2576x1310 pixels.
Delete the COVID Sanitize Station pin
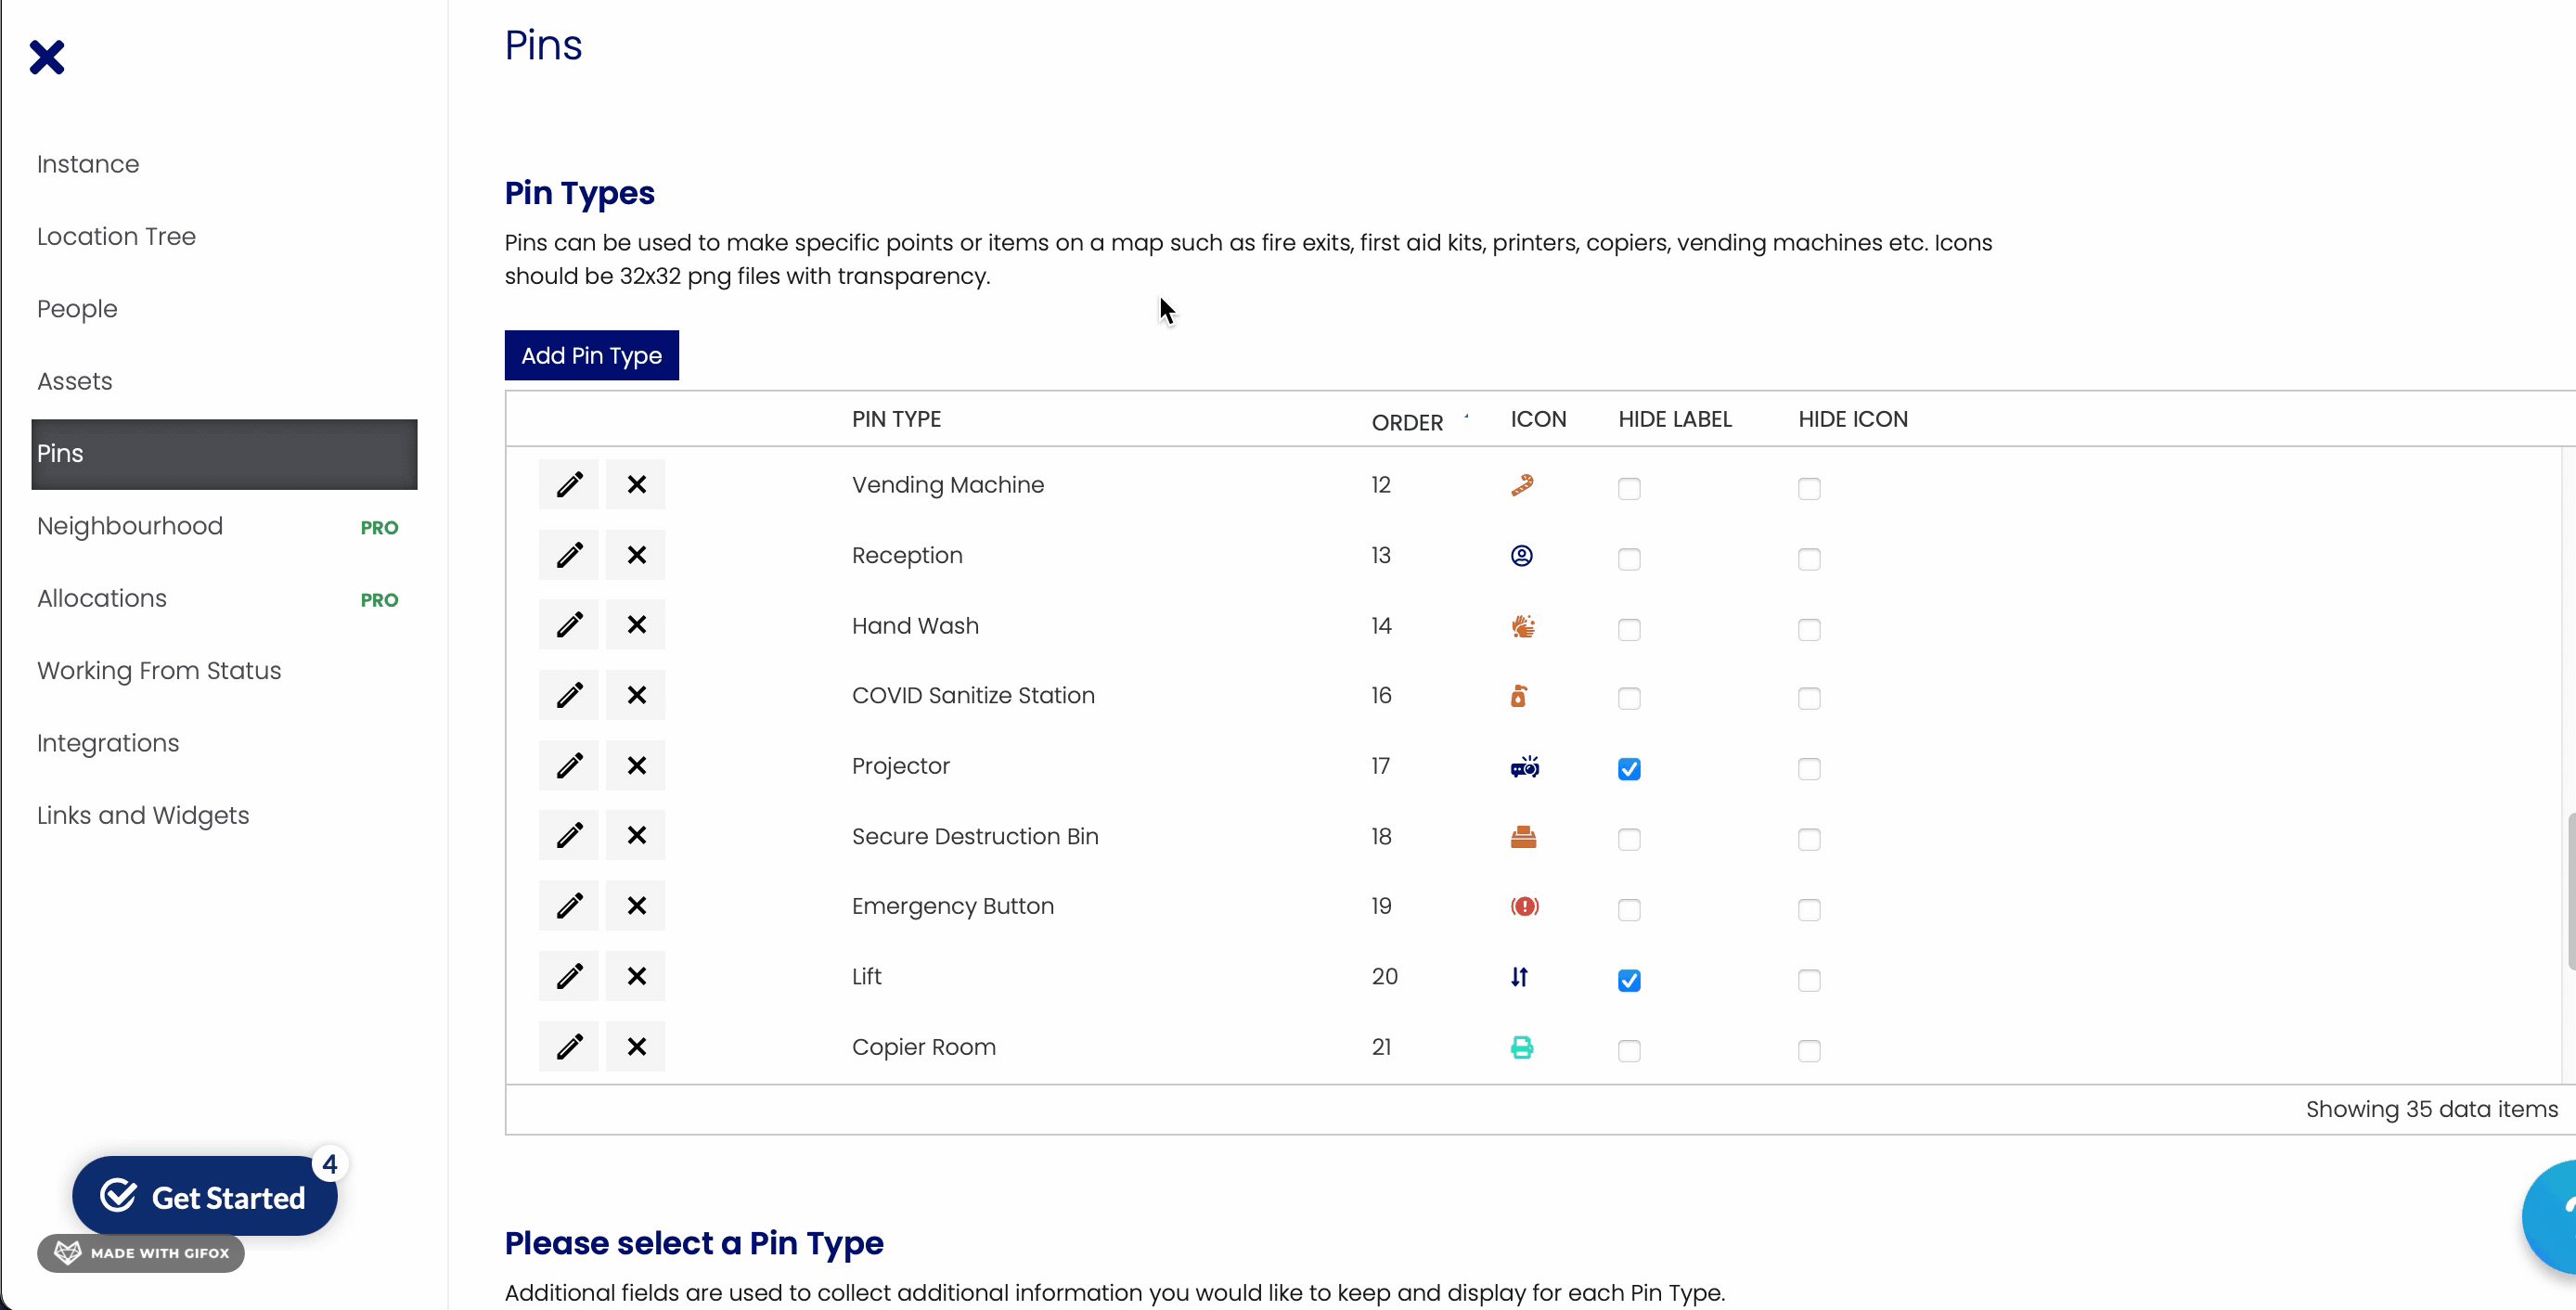pyautogui.click(x=636, y=695)
